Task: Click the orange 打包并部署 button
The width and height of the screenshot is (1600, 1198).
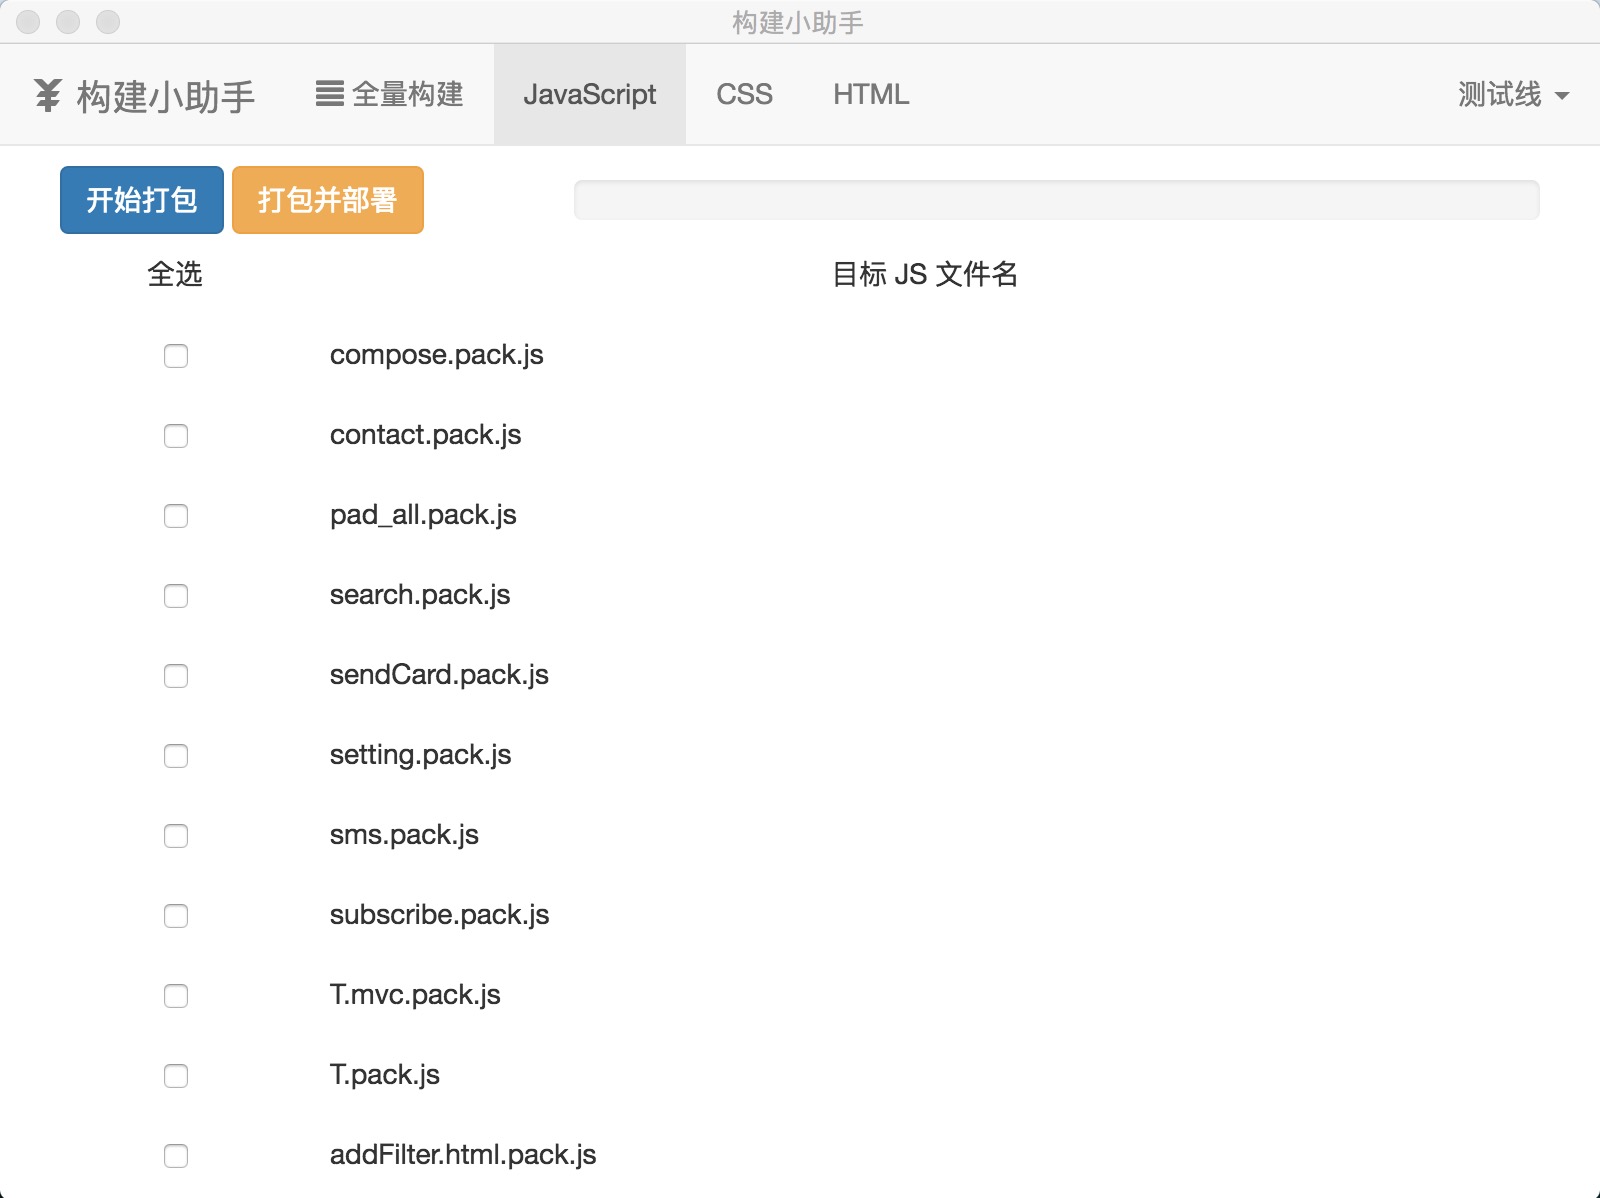Action: (x=328, y=200)
